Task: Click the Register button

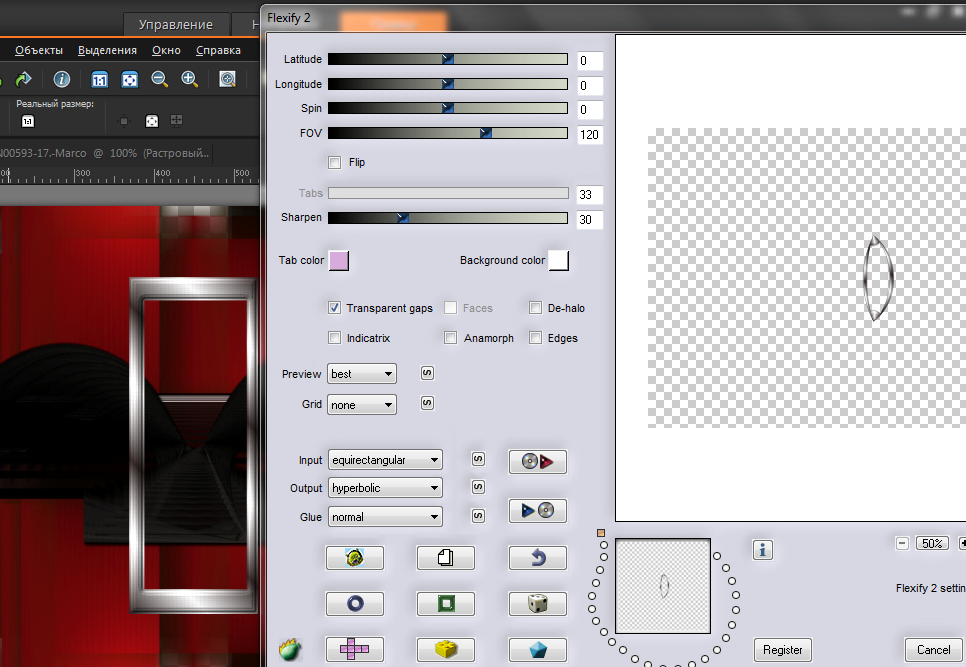Action: (x=782, y=649)
